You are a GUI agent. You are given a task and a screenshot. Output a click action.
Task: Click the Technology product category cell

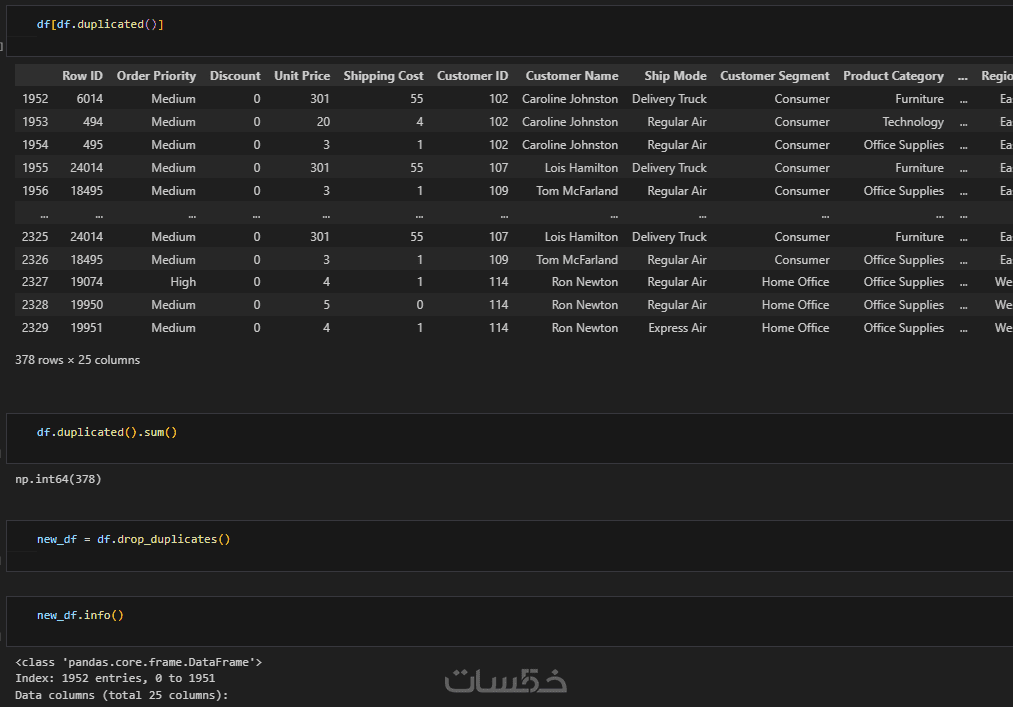913,121
